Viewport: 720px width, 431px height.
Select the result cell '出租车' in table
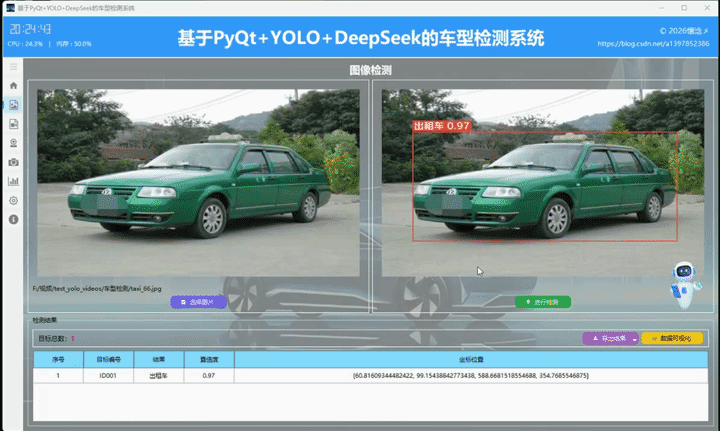coord(158,375)
